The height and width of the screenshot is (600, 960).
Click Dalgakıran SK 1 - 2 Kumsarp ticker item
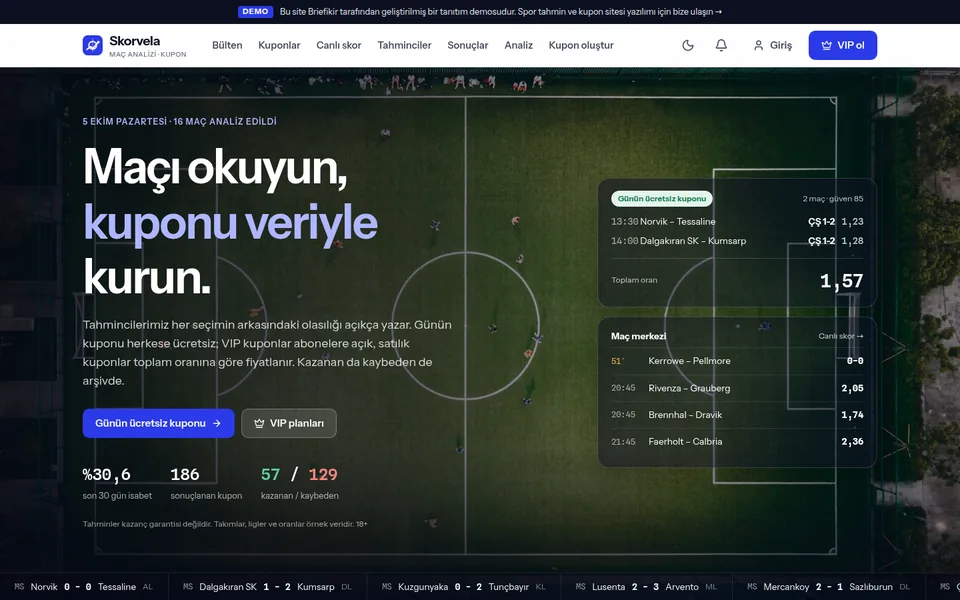(268, 587)
